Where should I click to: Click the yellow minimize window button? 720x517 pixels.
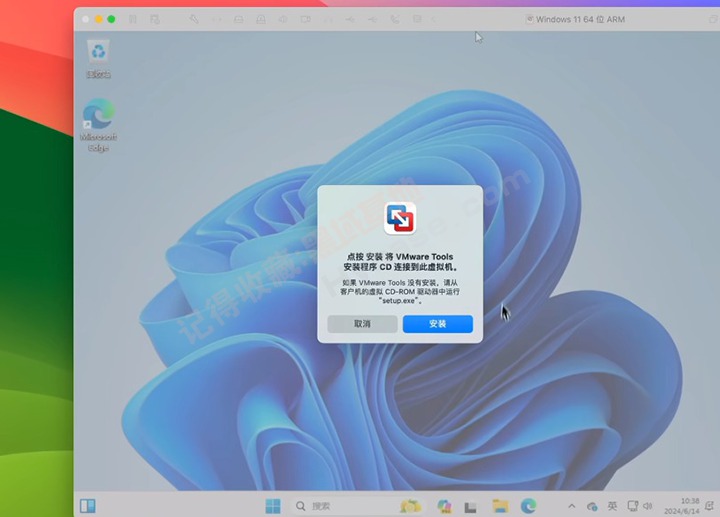coord(98,19)
